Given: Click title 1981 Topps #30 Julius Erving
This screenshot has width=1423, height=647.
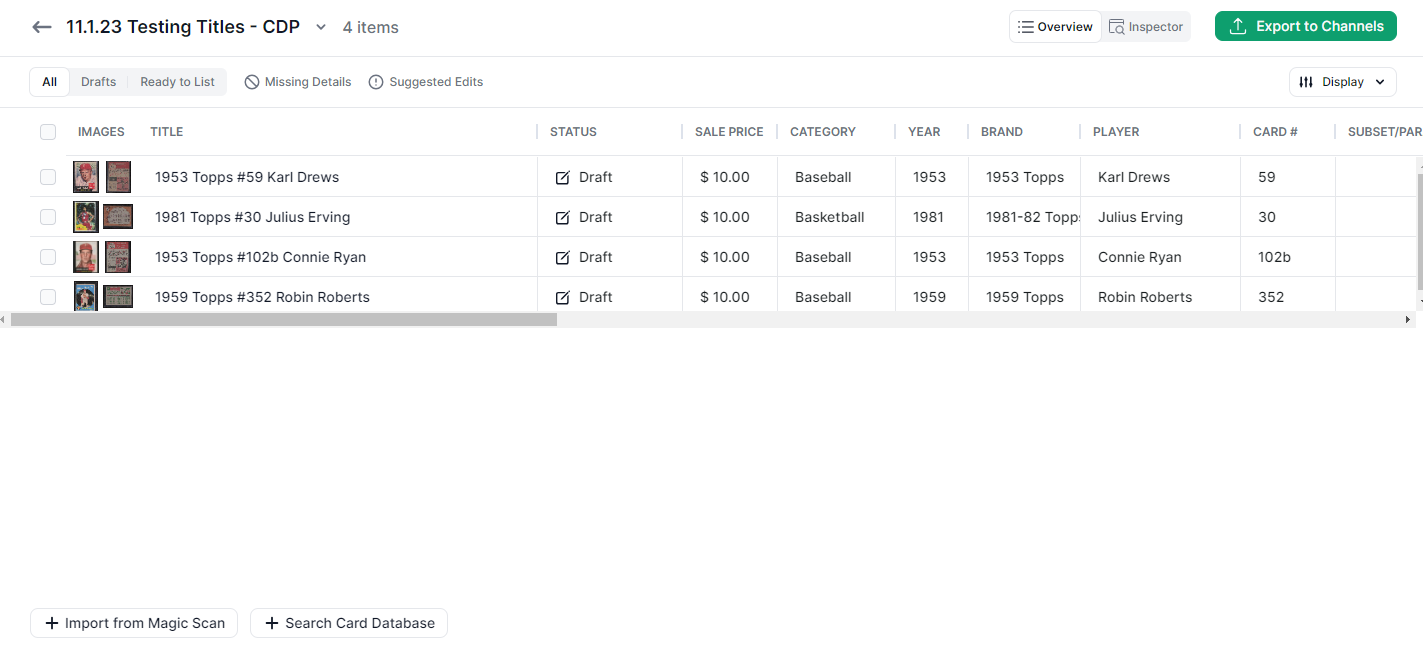Looking at the screenshot, I should pyautogui.click(x=253, y=217).
